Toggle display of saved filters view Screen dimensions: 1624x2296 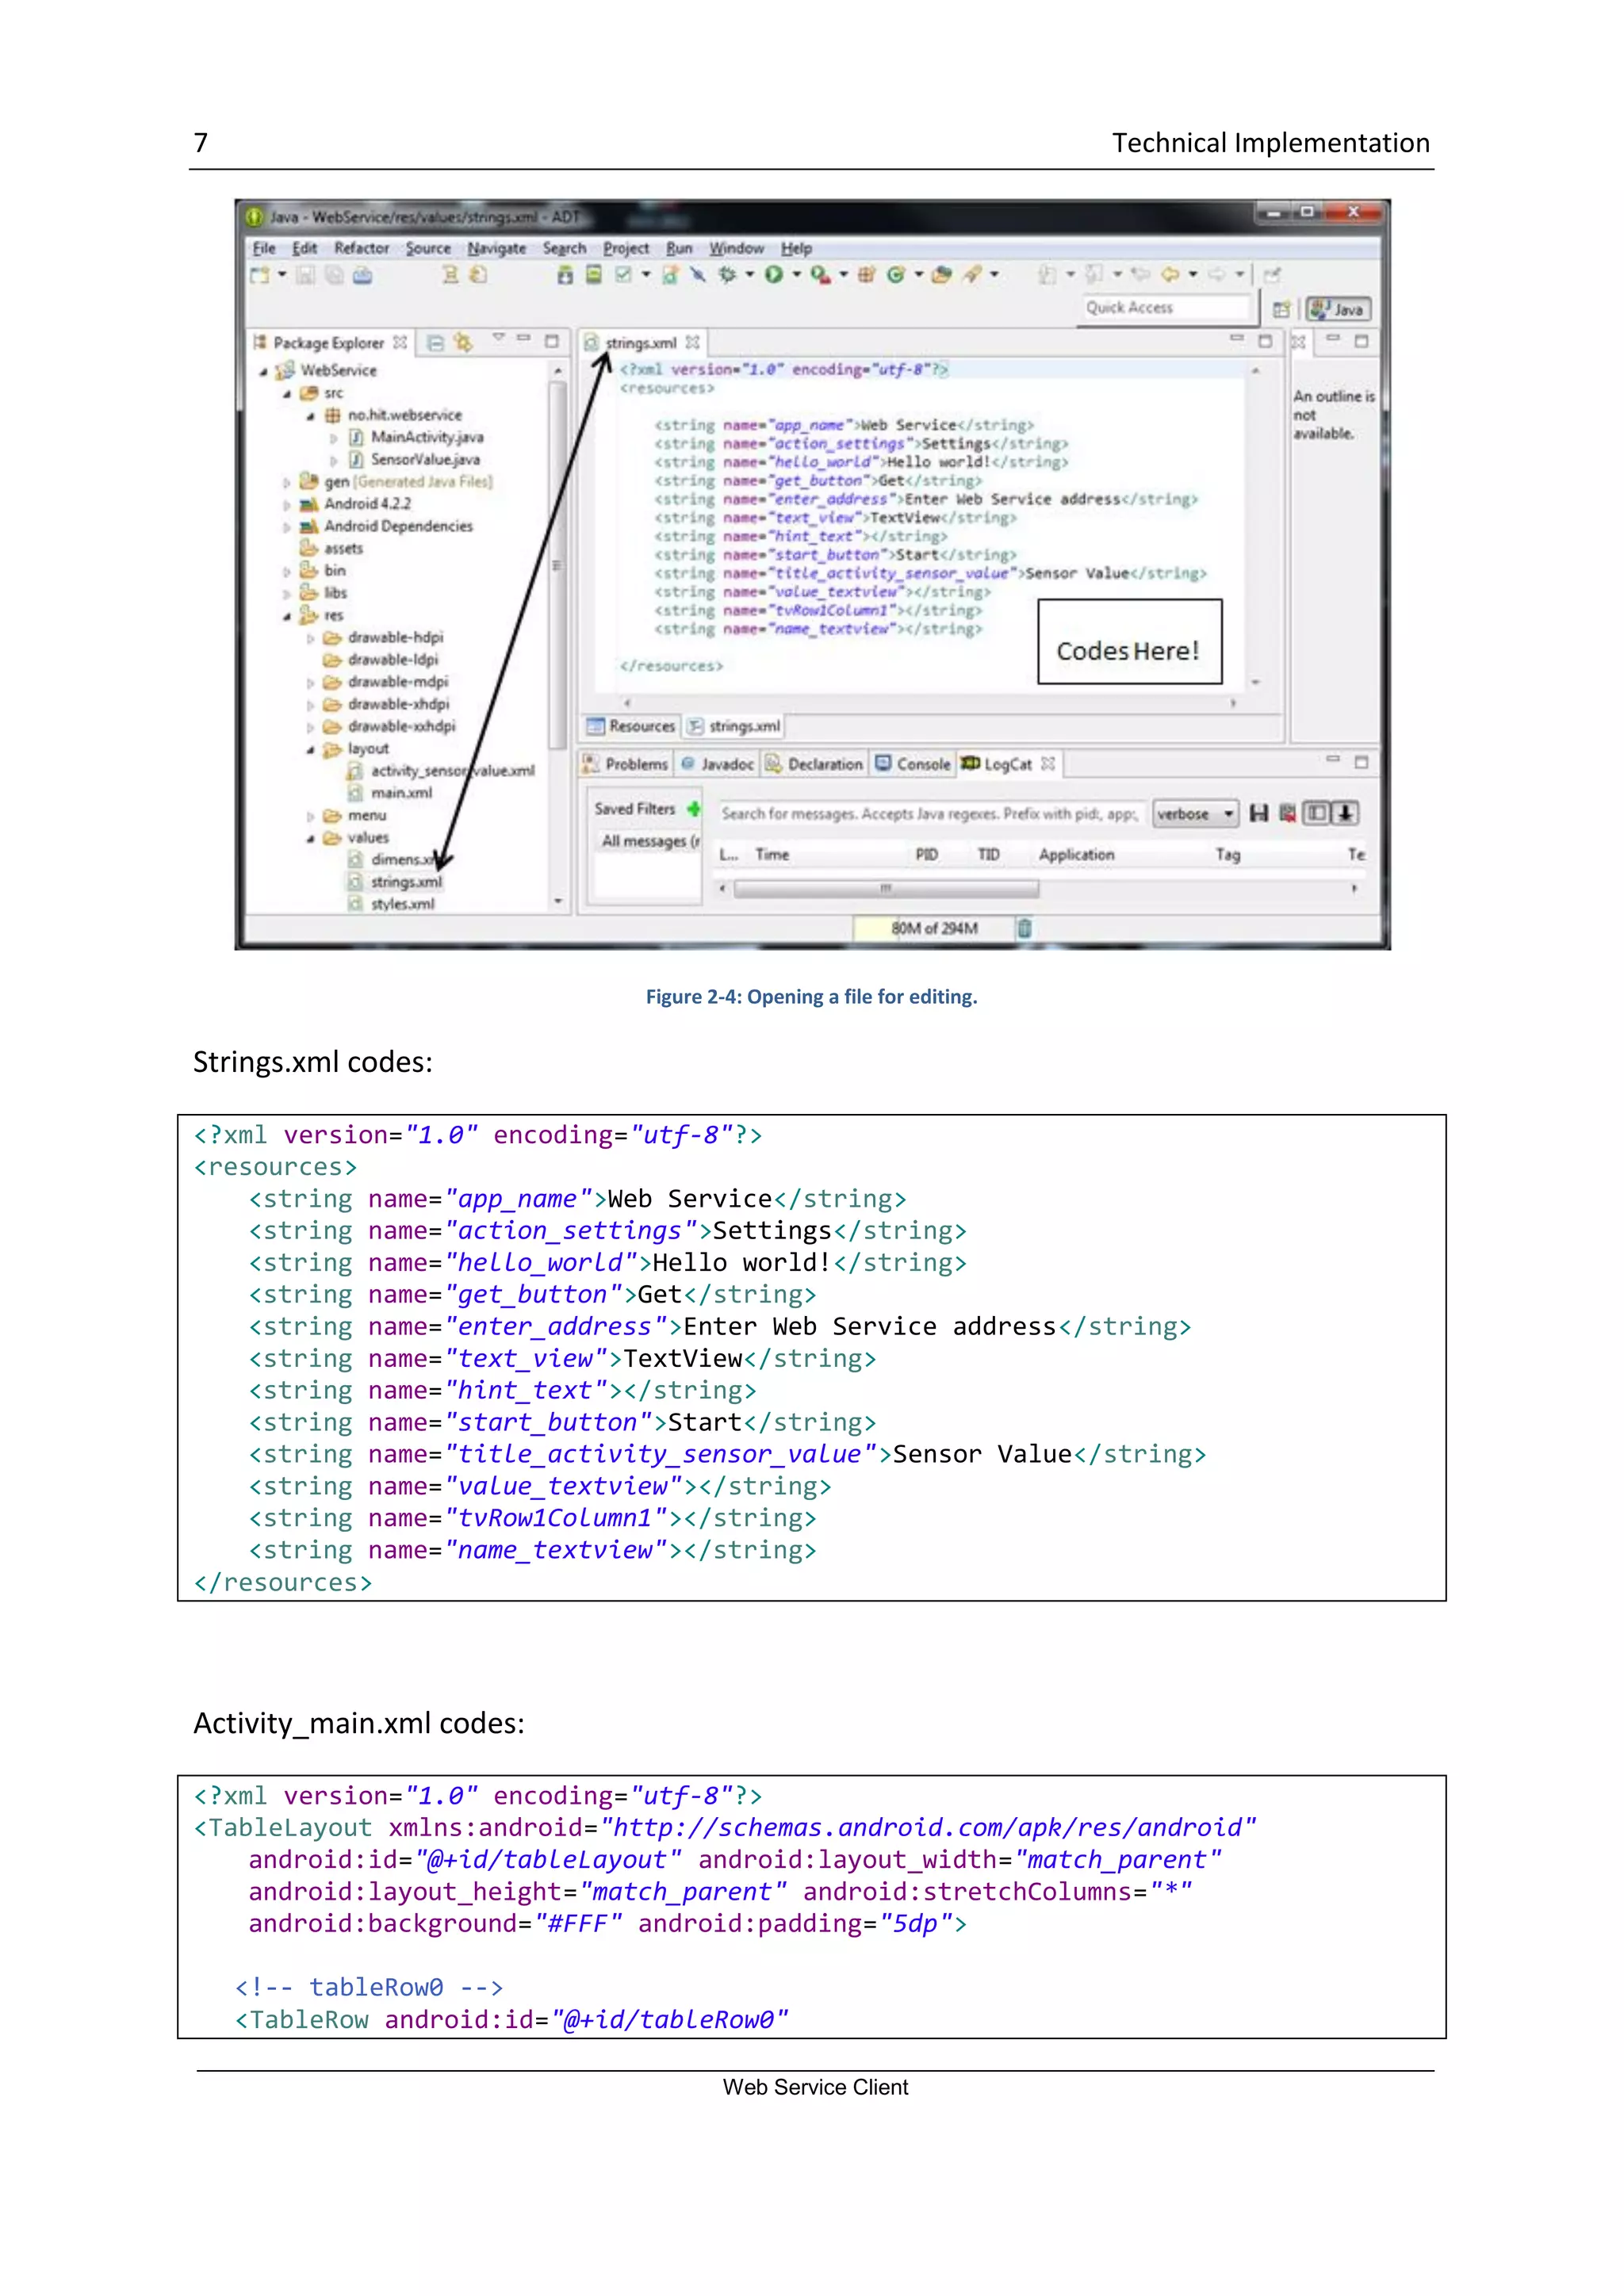coord(1317,814)
